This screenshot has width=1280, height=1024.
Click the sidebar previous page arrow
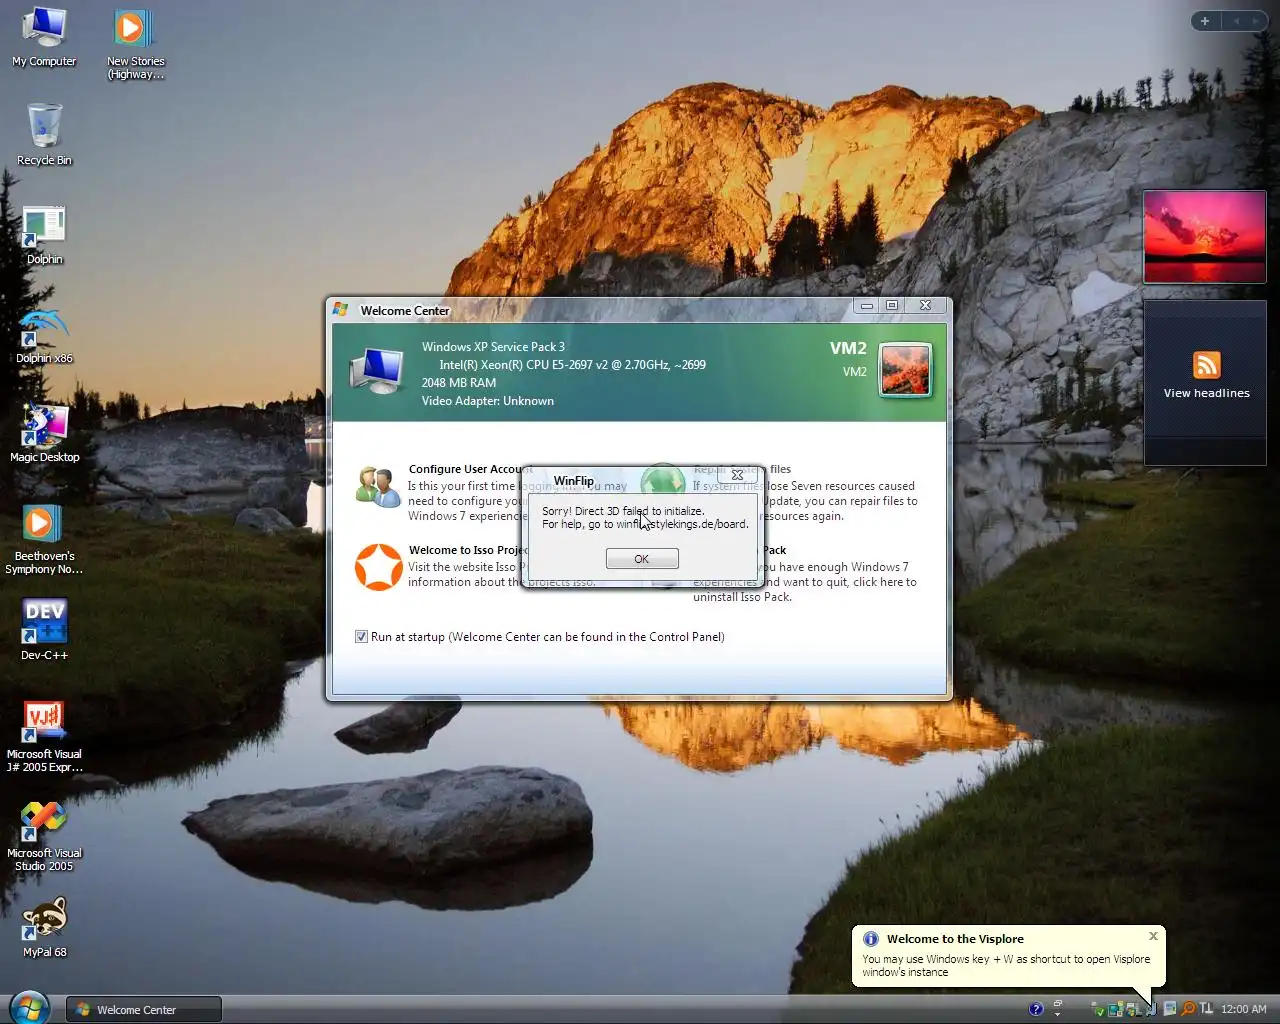click(1236, 21)
